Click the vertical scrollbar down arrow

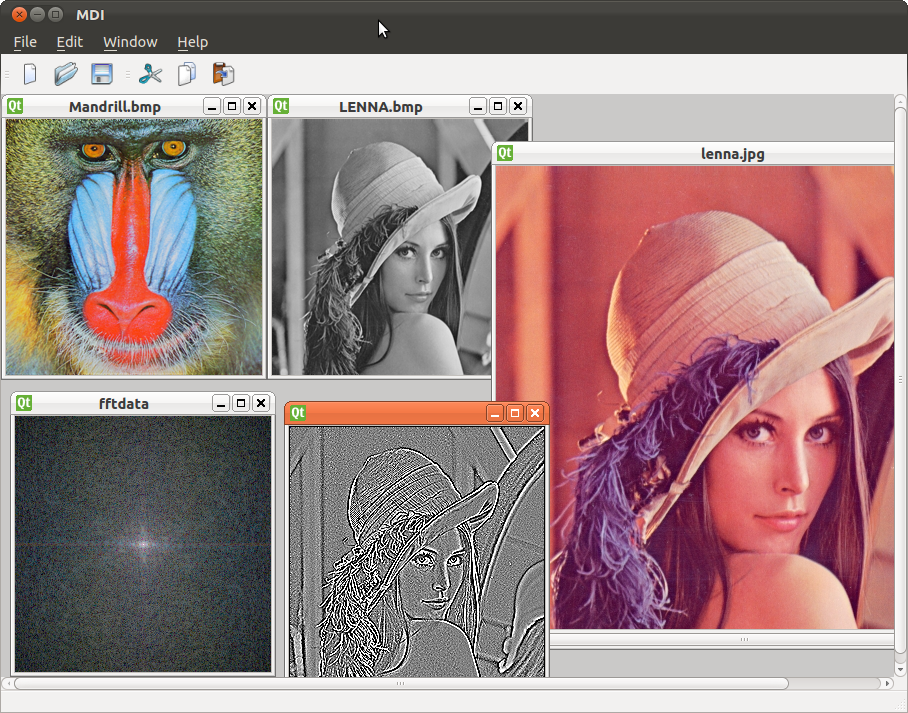pyautogui.click(x=900, y=670)
